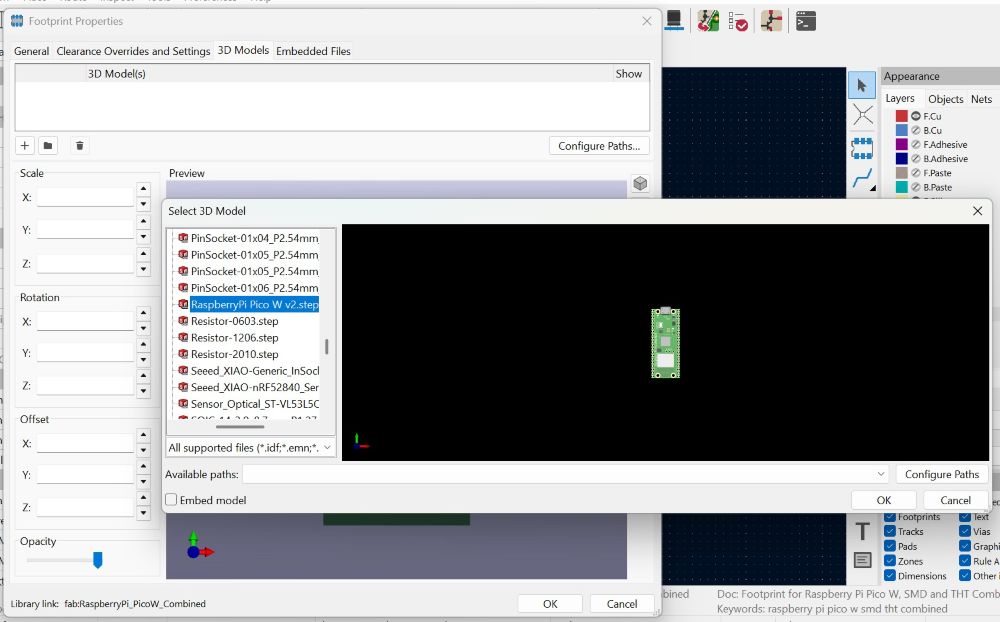Open the 3D cube view icon in Preview
Image resolution: width=1000 pixels, height=622 pixels.
640,184
